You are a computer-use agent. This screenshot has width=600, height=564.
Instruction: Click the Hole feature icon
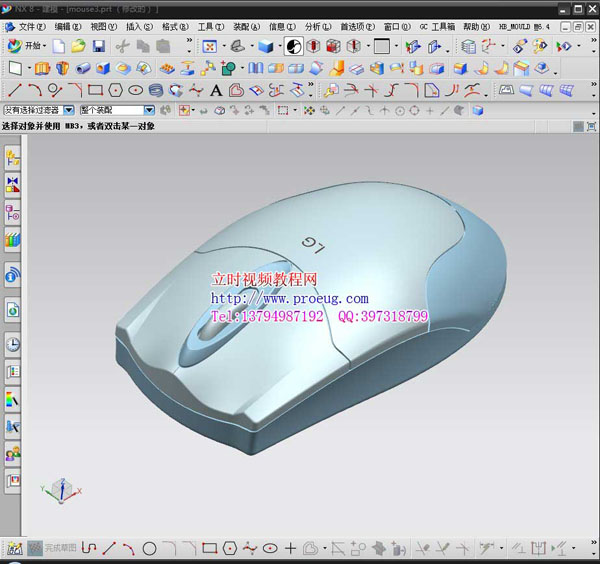[103, 68]
